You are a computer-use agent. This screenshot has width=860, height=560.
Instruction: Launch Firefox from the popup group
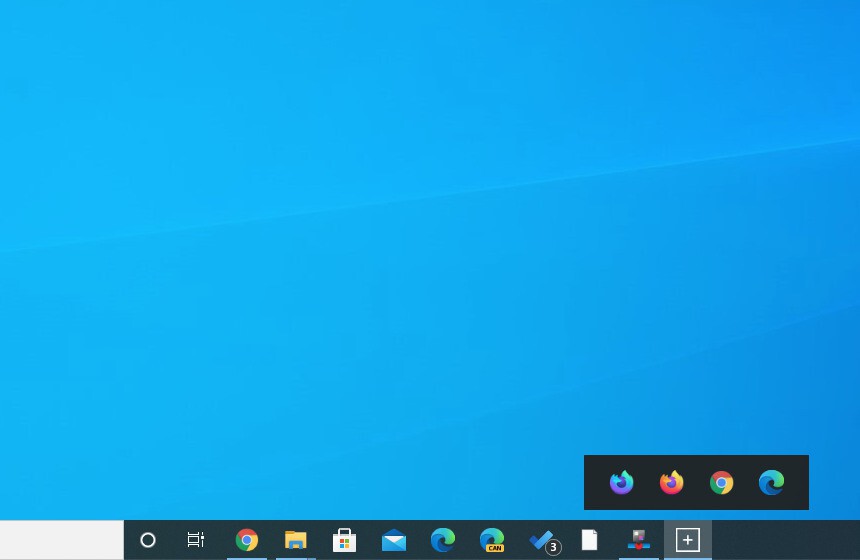tap(671, 483)
